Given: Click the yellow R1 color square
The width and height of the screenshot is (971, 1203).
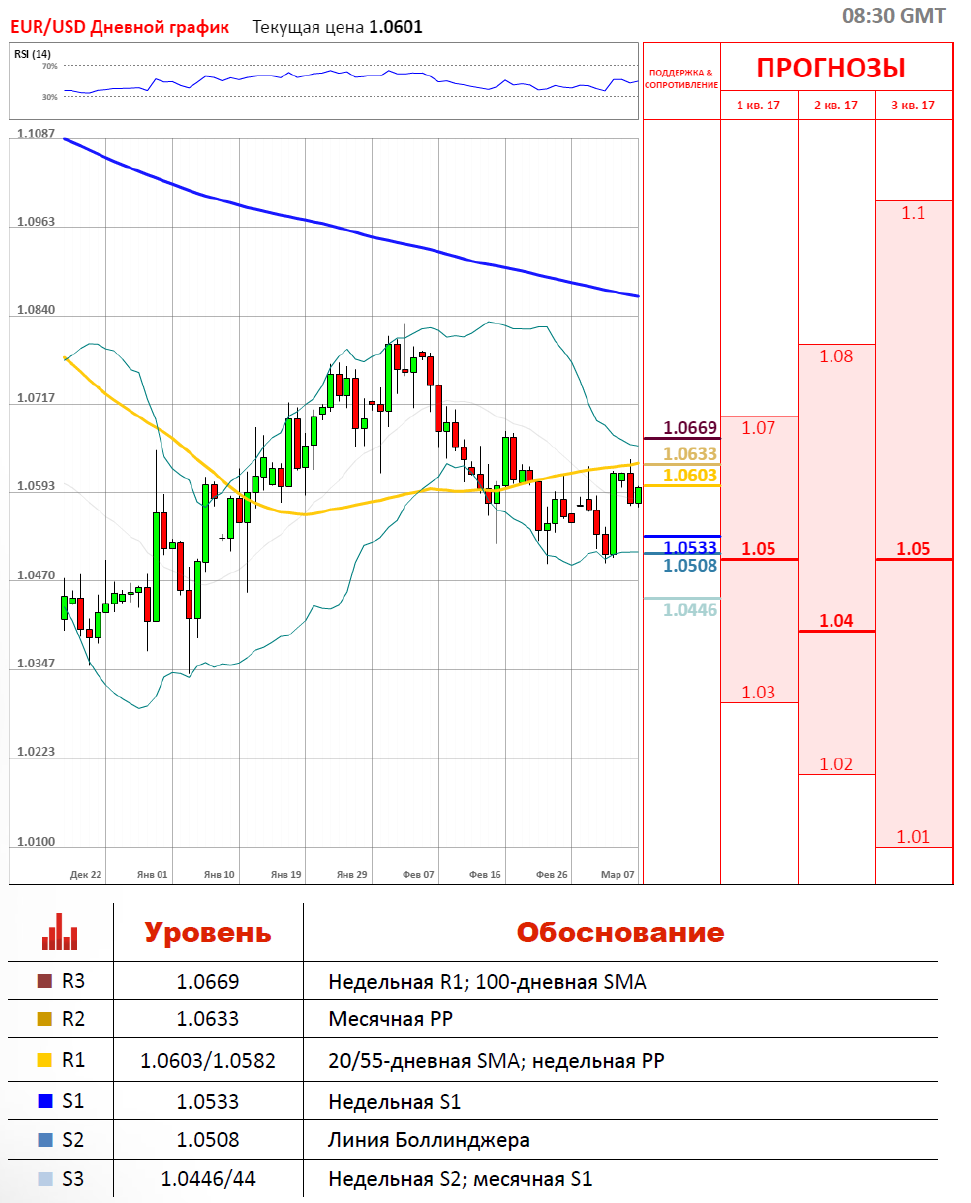Looking at the screenshot, I should point(43,1061).
